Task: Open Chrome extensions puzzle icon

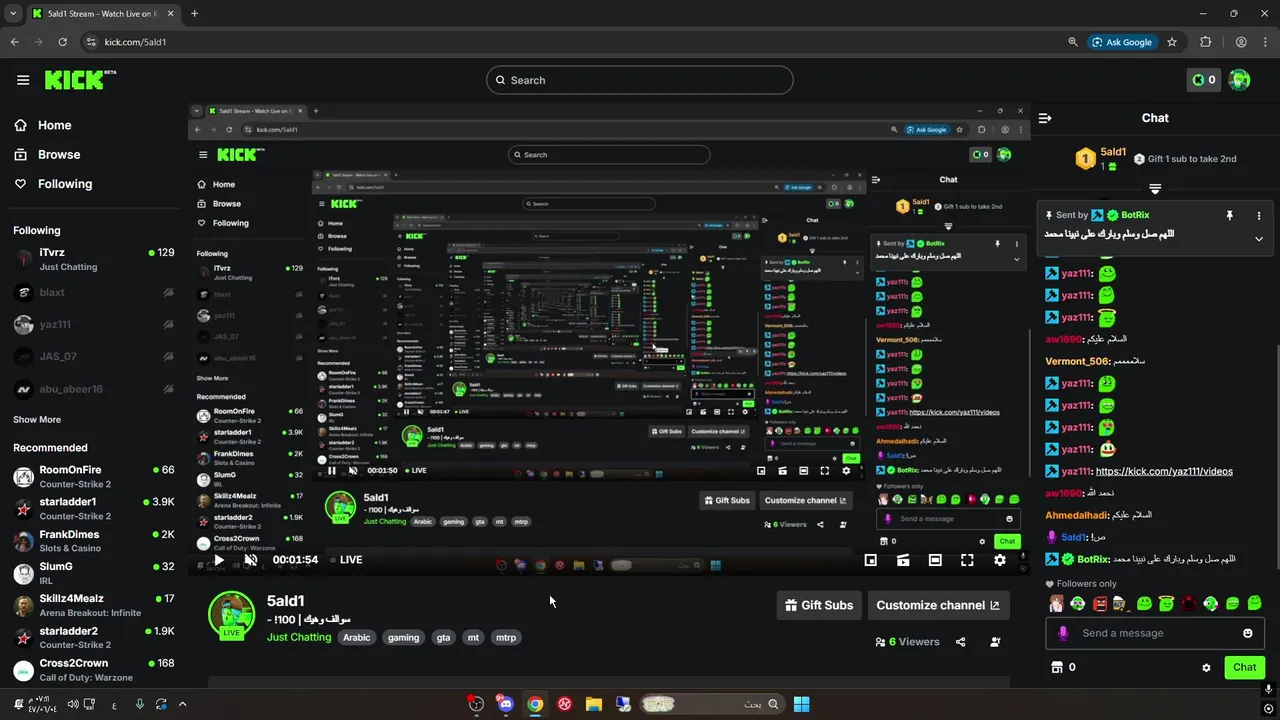Action: (x=1205, y=42)
